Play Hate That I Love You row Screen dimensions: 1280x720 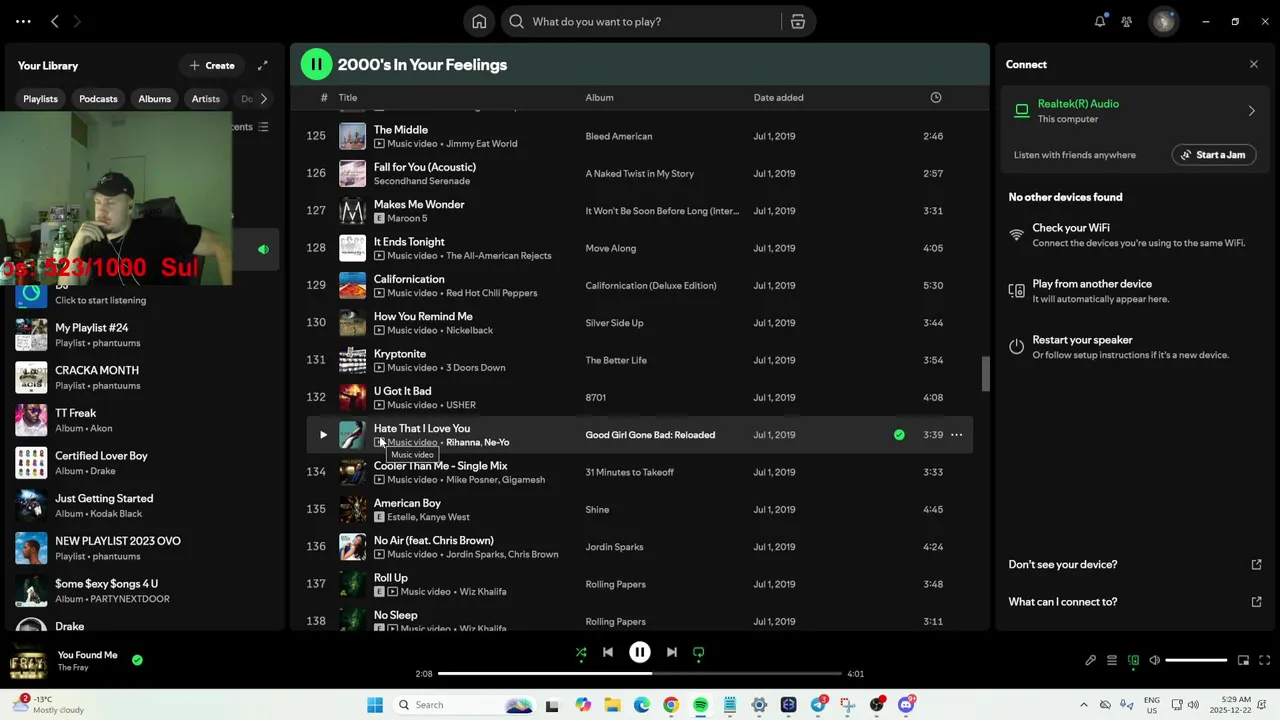(x=323, y=435)
